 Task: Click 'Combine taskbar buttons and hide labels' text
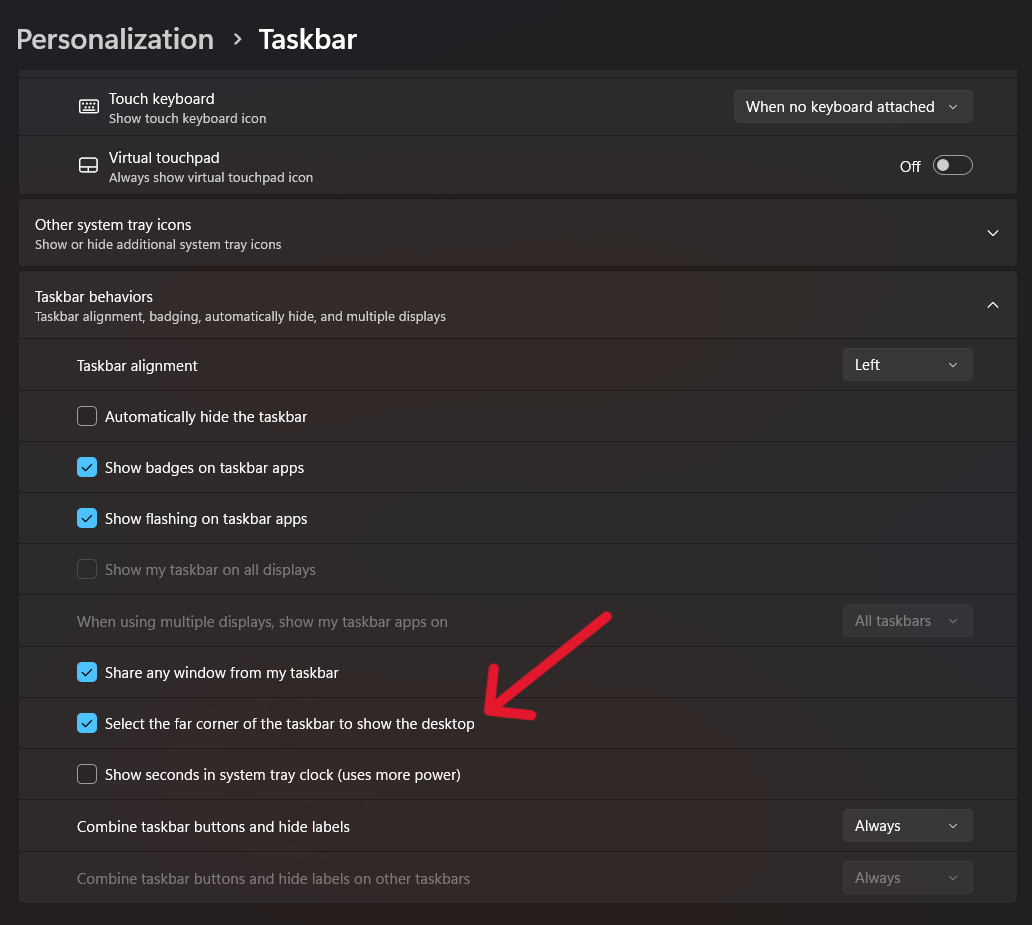click(213, 827)
